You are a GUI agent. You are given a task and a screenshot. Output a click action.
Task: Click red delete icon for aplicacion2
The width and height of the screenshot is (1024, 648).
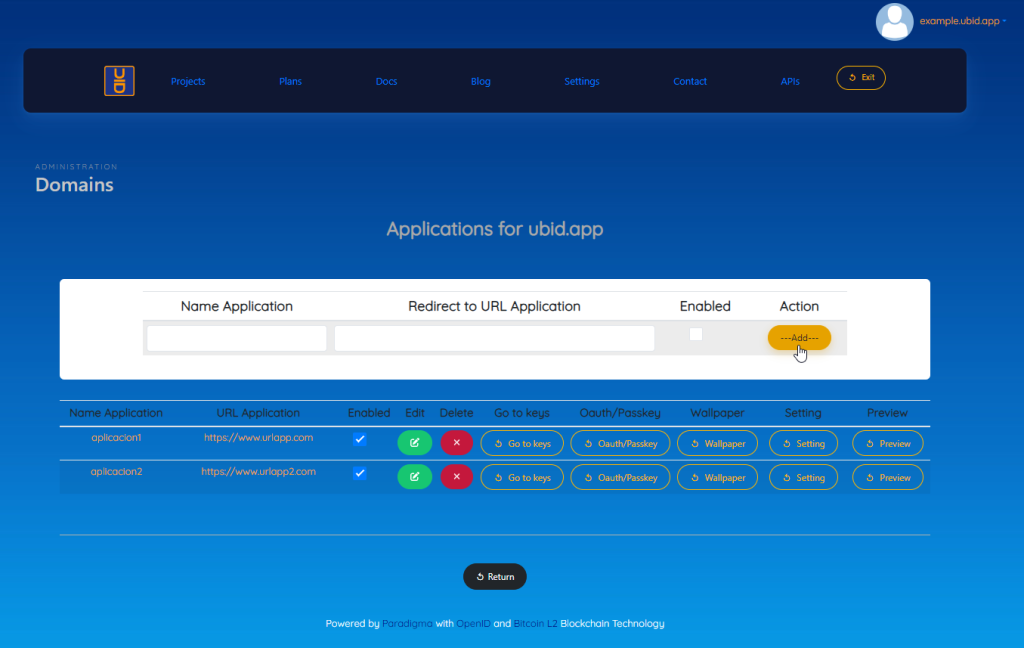tap(456, 477)
